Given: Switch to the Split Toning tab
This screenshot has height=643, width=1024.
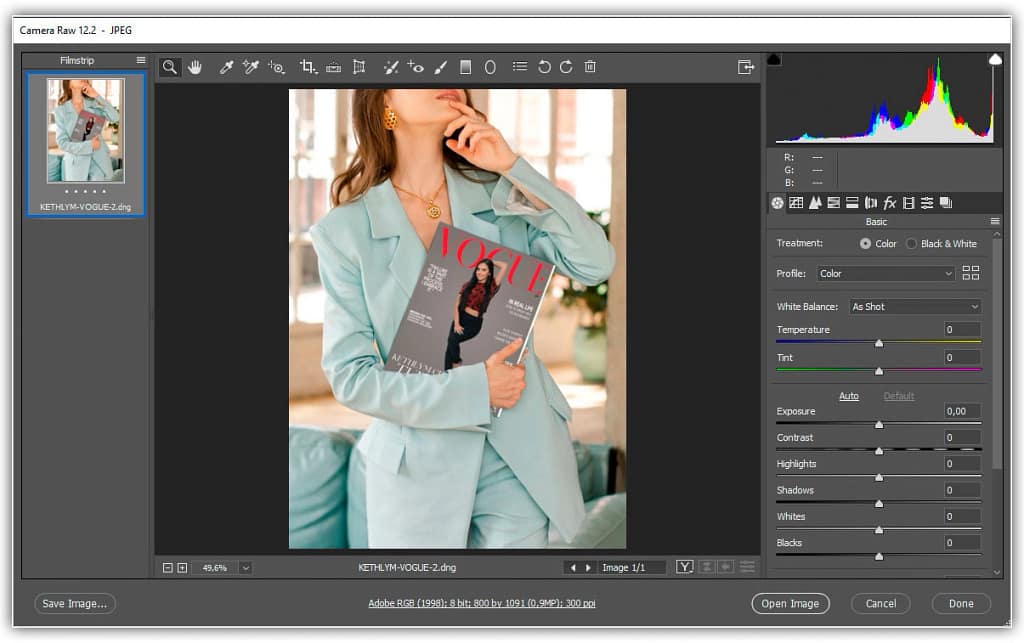Looking at the screenshot, I should click(x=852, y=203).
